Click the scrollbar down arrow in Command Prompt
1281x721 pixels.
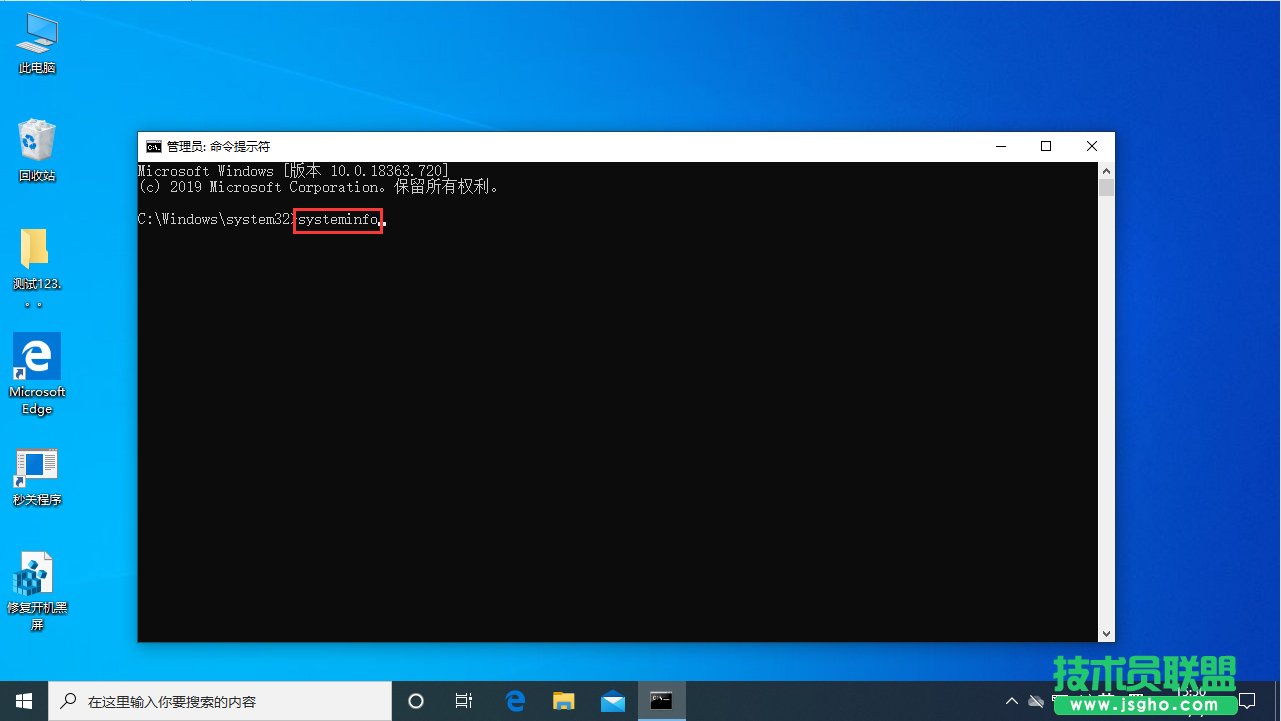[1107, 633]
